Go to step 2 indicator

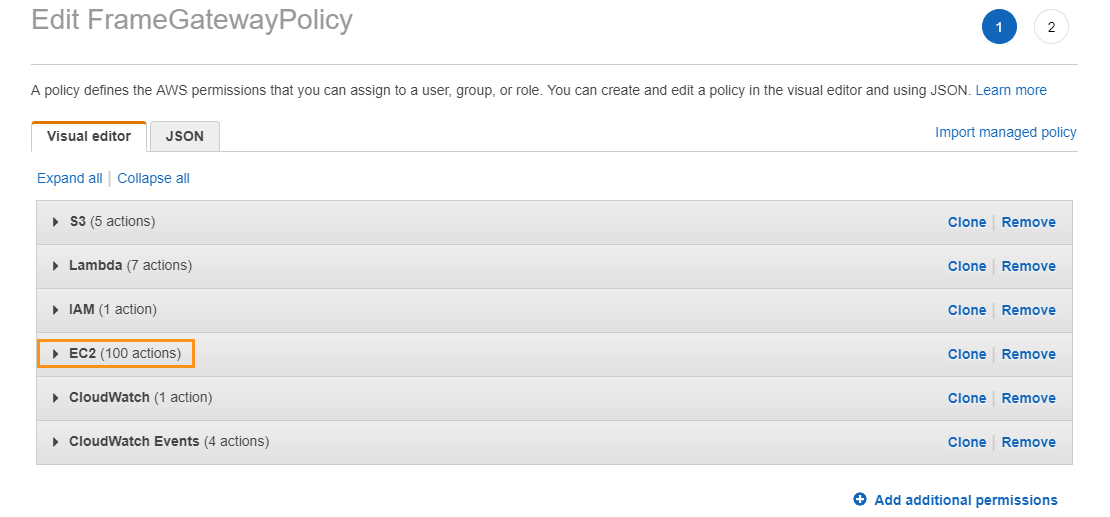[x=1051, y=27]
